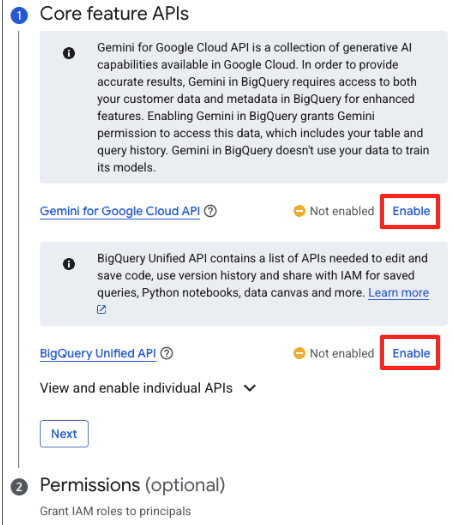454x525 pixels.
Task: Open help icon next to Gemini for Google Cloud API
Action: tap(211, 211)
